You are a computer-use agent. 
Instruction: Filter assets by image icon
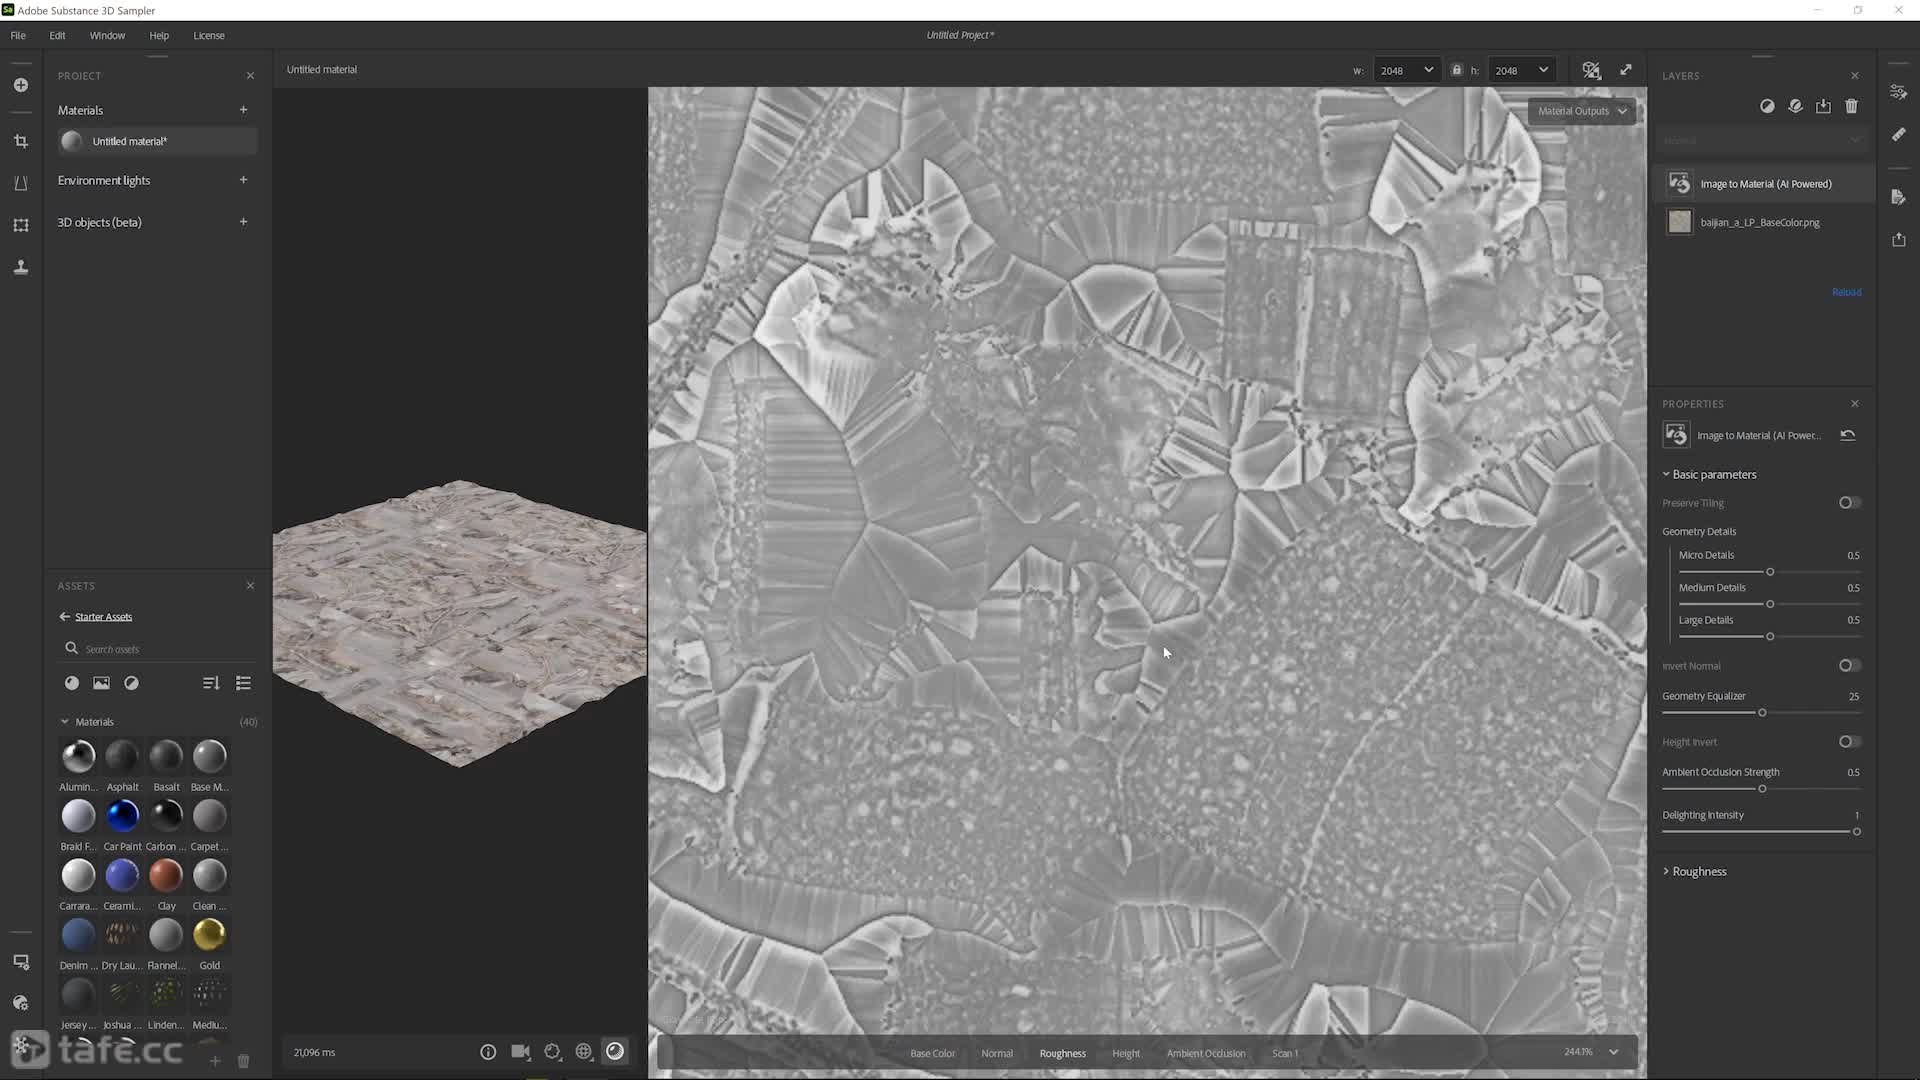pos(101,683)
